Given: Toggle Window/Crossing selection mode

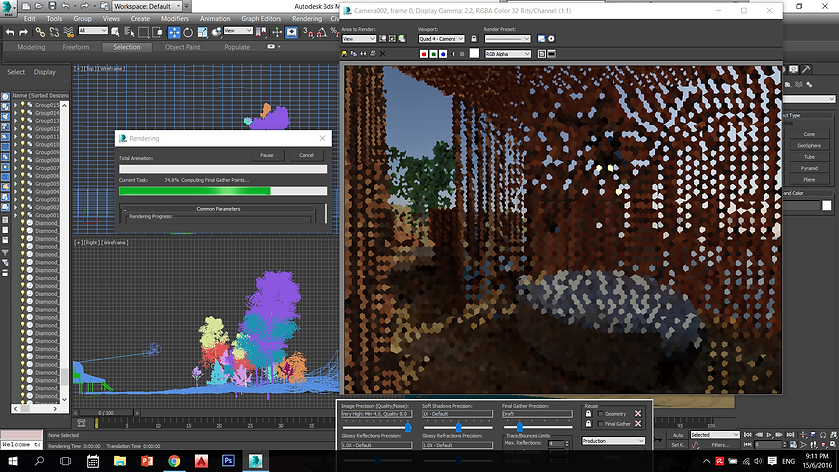Looking at the screenshot, I should [157, 32].
